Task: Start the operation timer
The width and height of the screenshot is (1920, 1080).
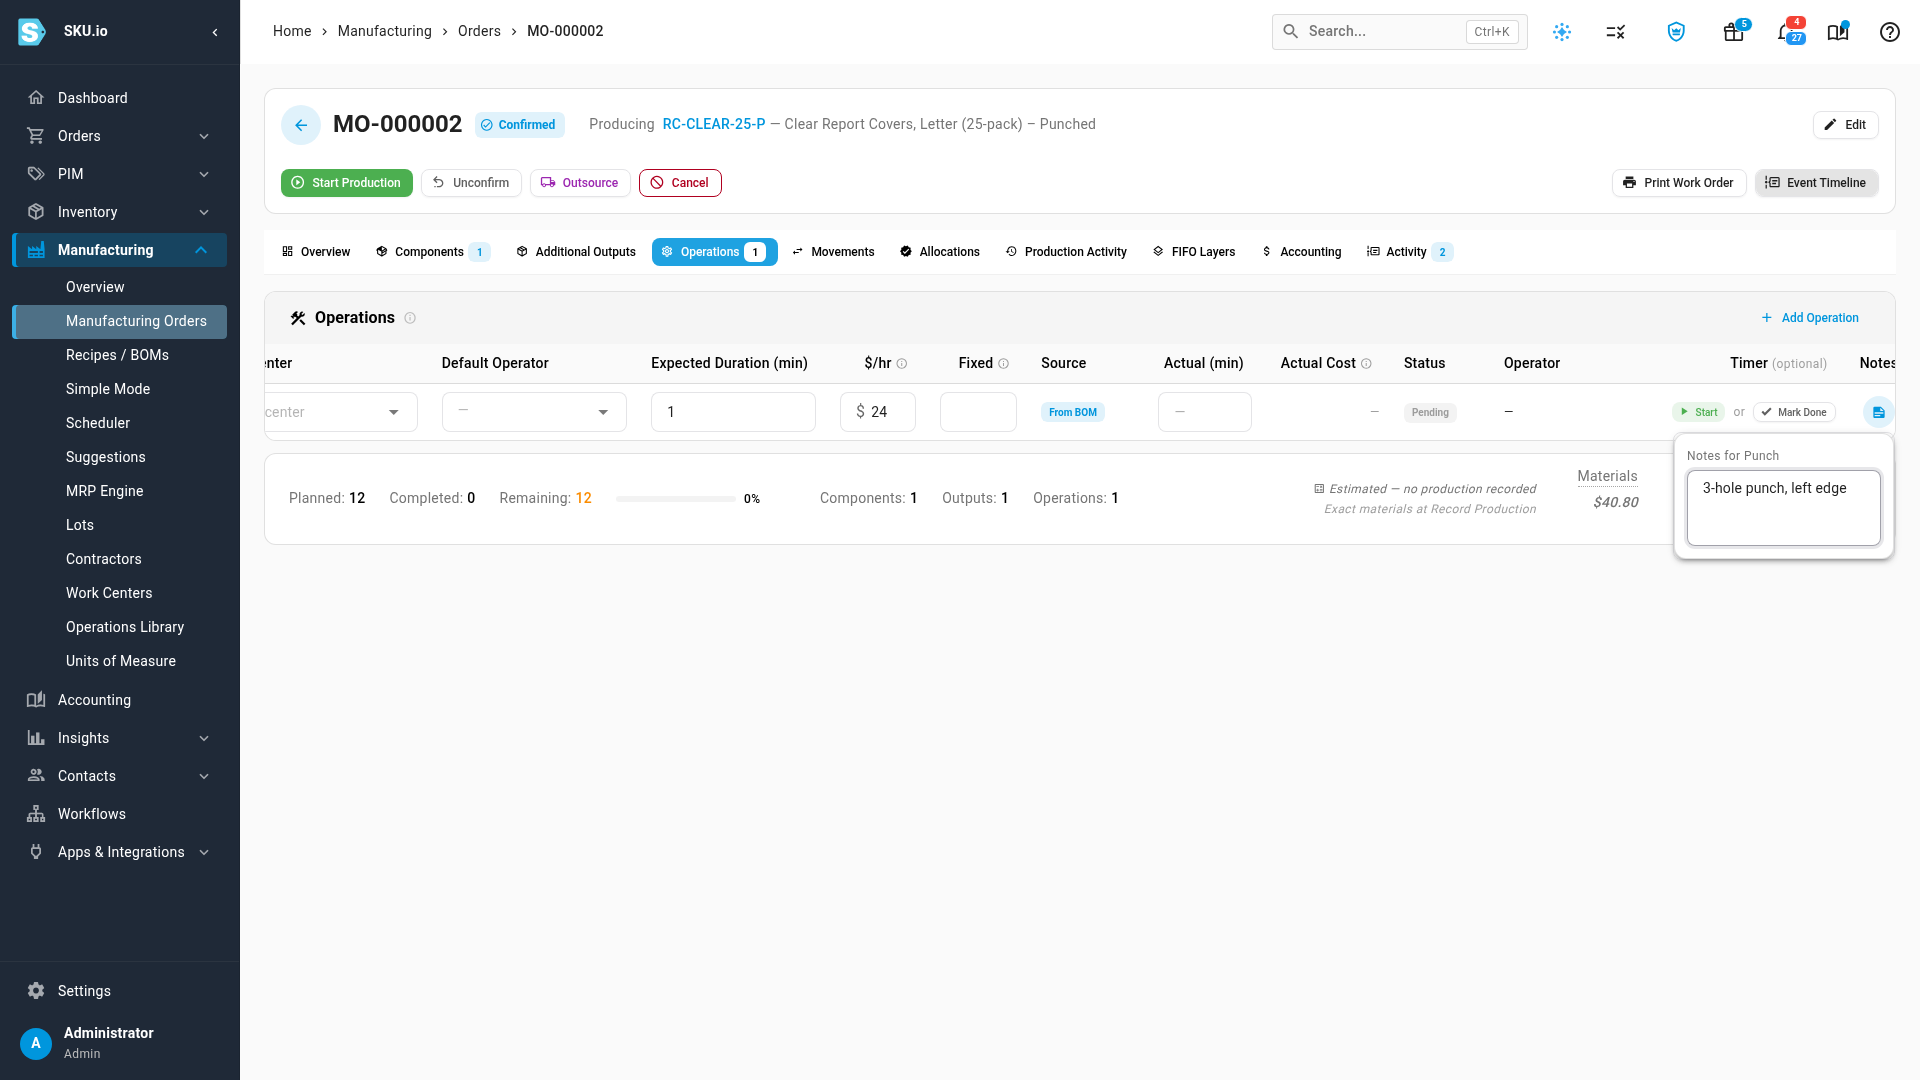Action: tap(1698, 412)
